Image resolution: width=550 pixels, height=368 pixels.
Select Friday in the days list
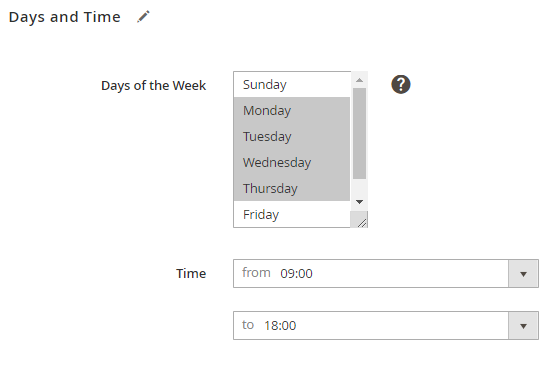click(292, 214)
